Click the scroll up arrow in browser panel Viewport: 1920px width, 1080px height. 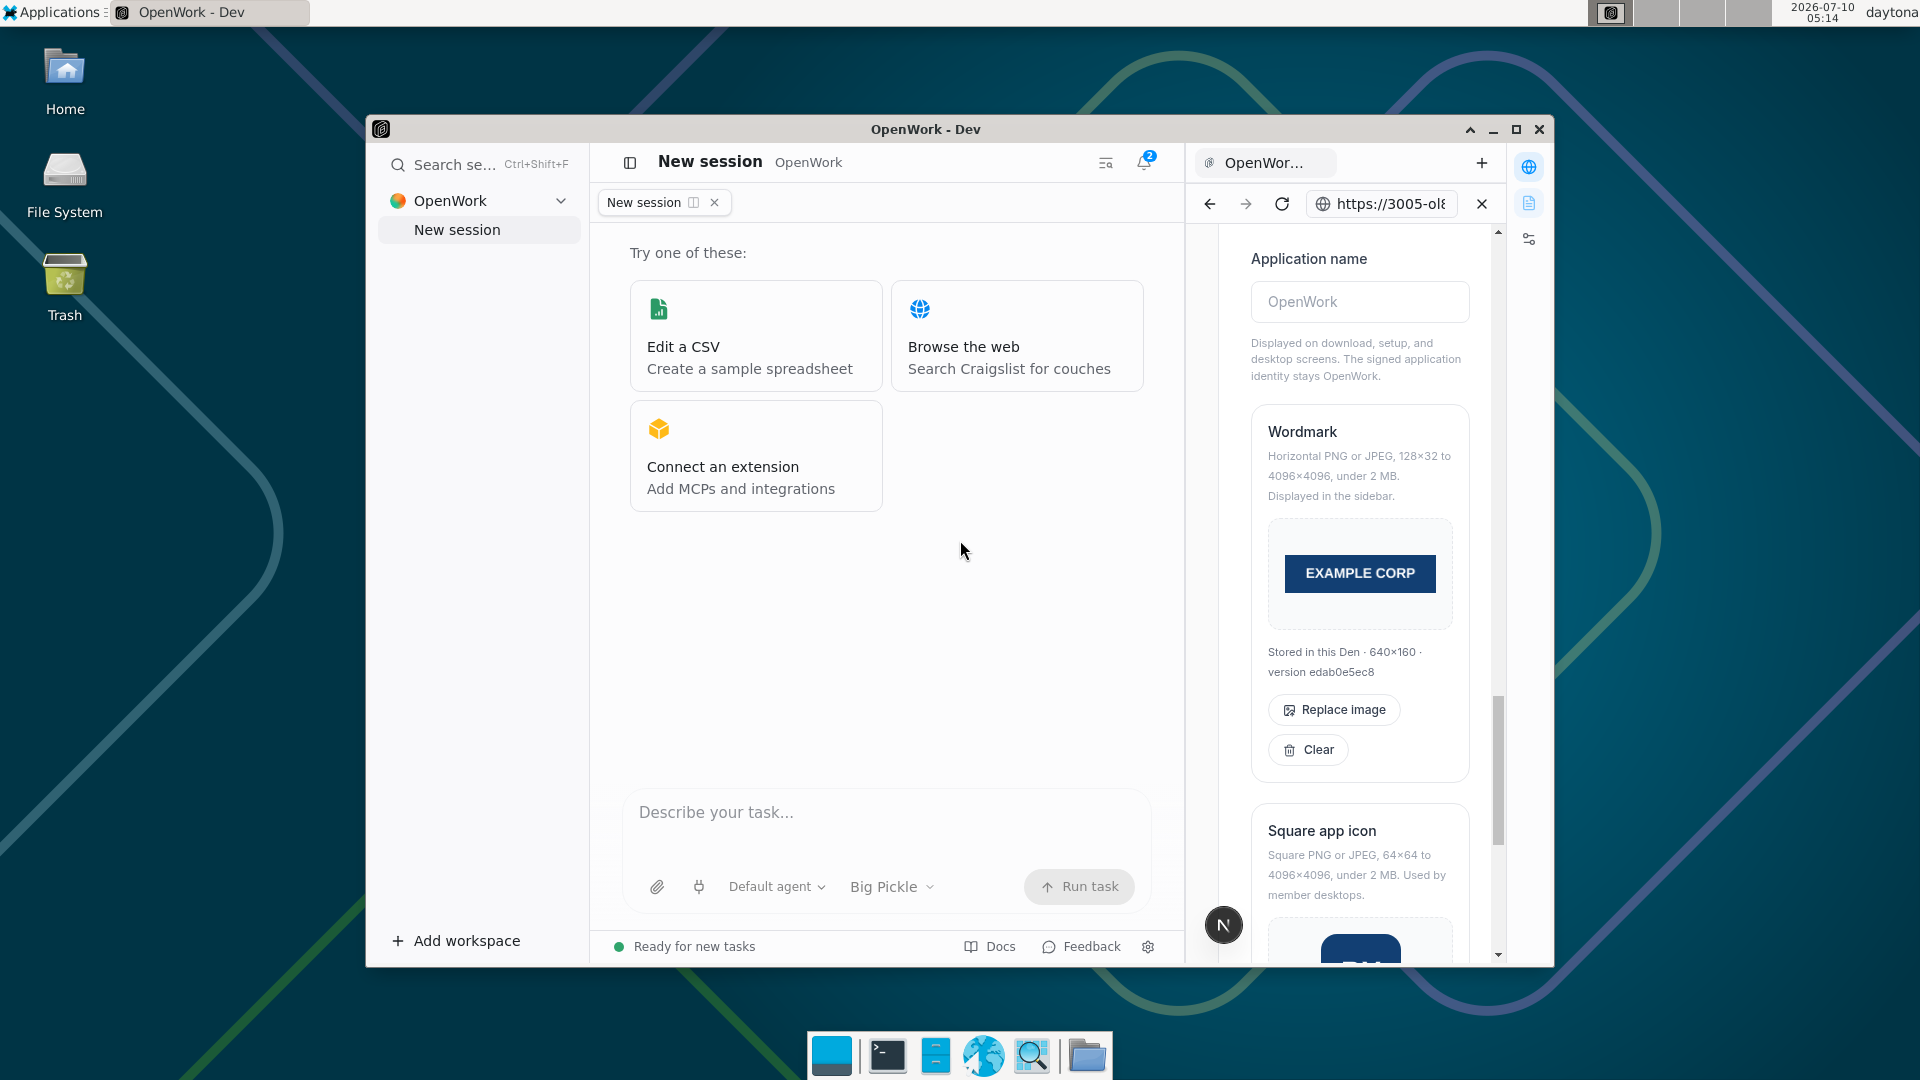click(1498, 232)
